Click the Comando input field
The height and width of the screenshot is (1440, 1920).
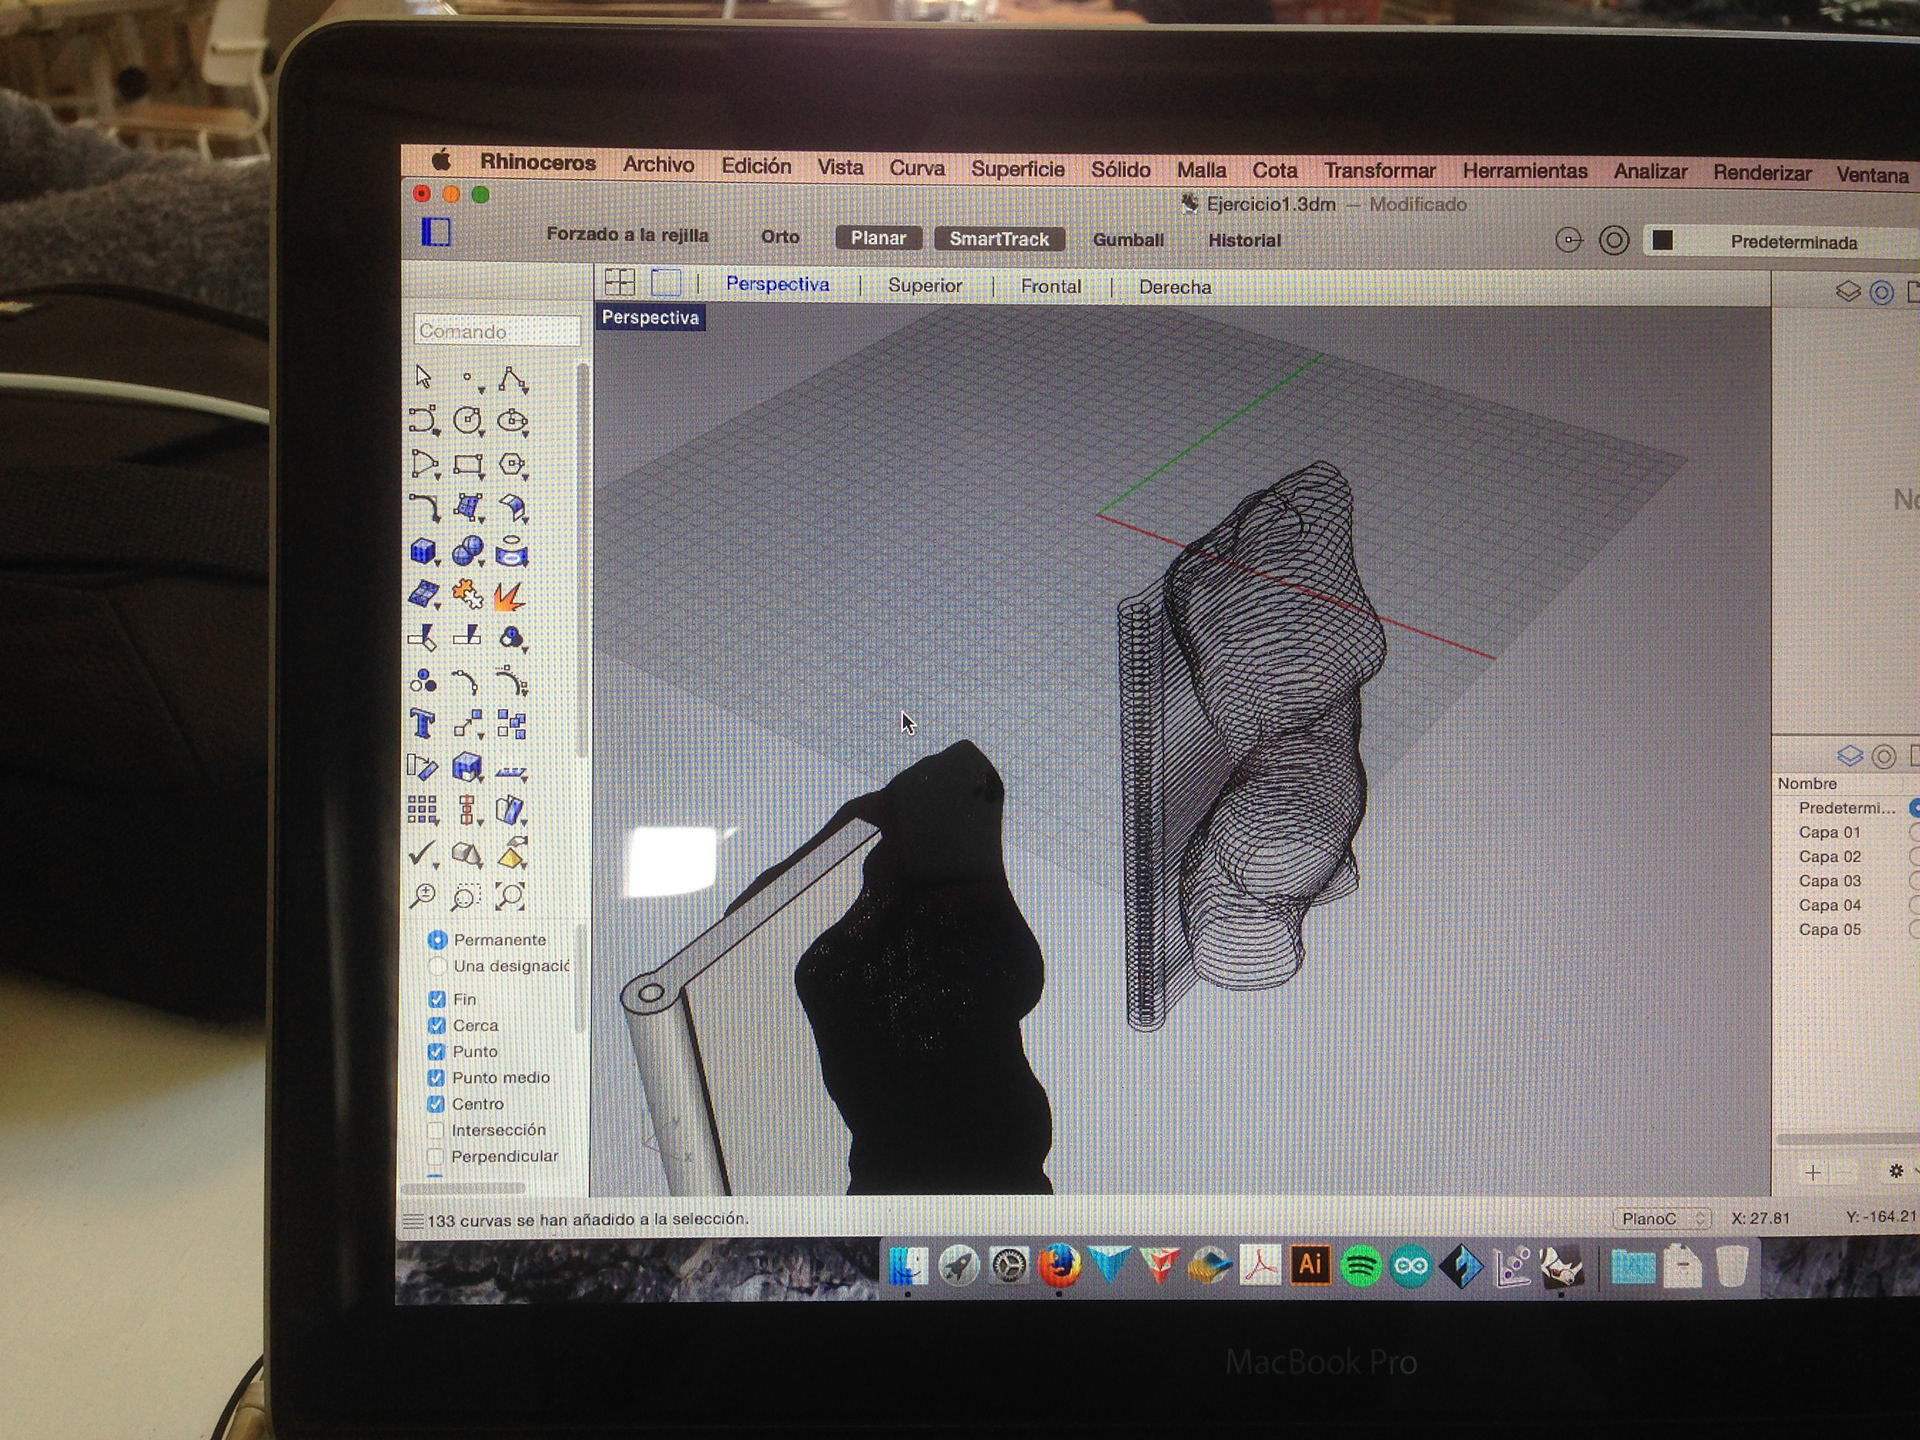point(496,331)
